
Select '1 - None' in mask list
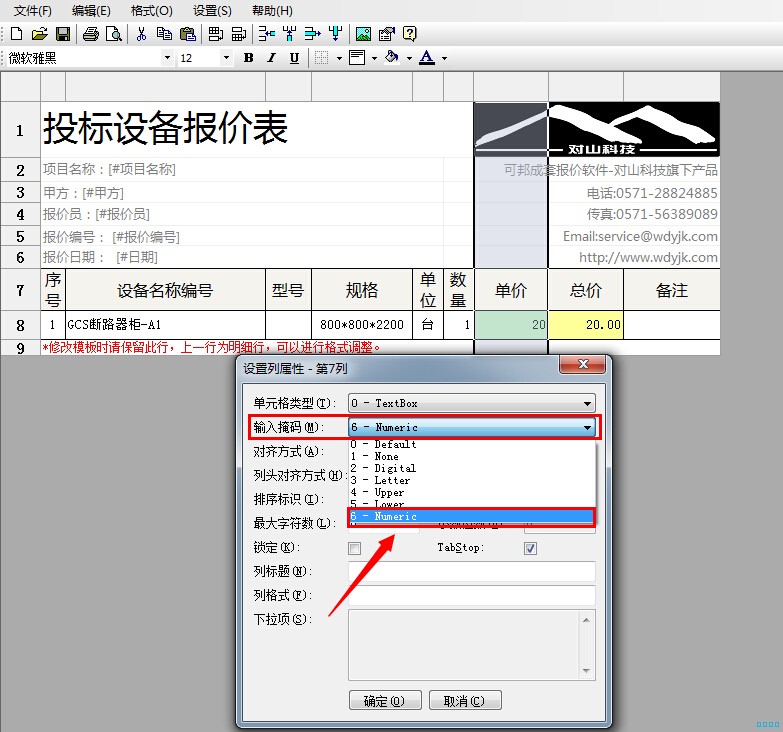tap(471, 456)
